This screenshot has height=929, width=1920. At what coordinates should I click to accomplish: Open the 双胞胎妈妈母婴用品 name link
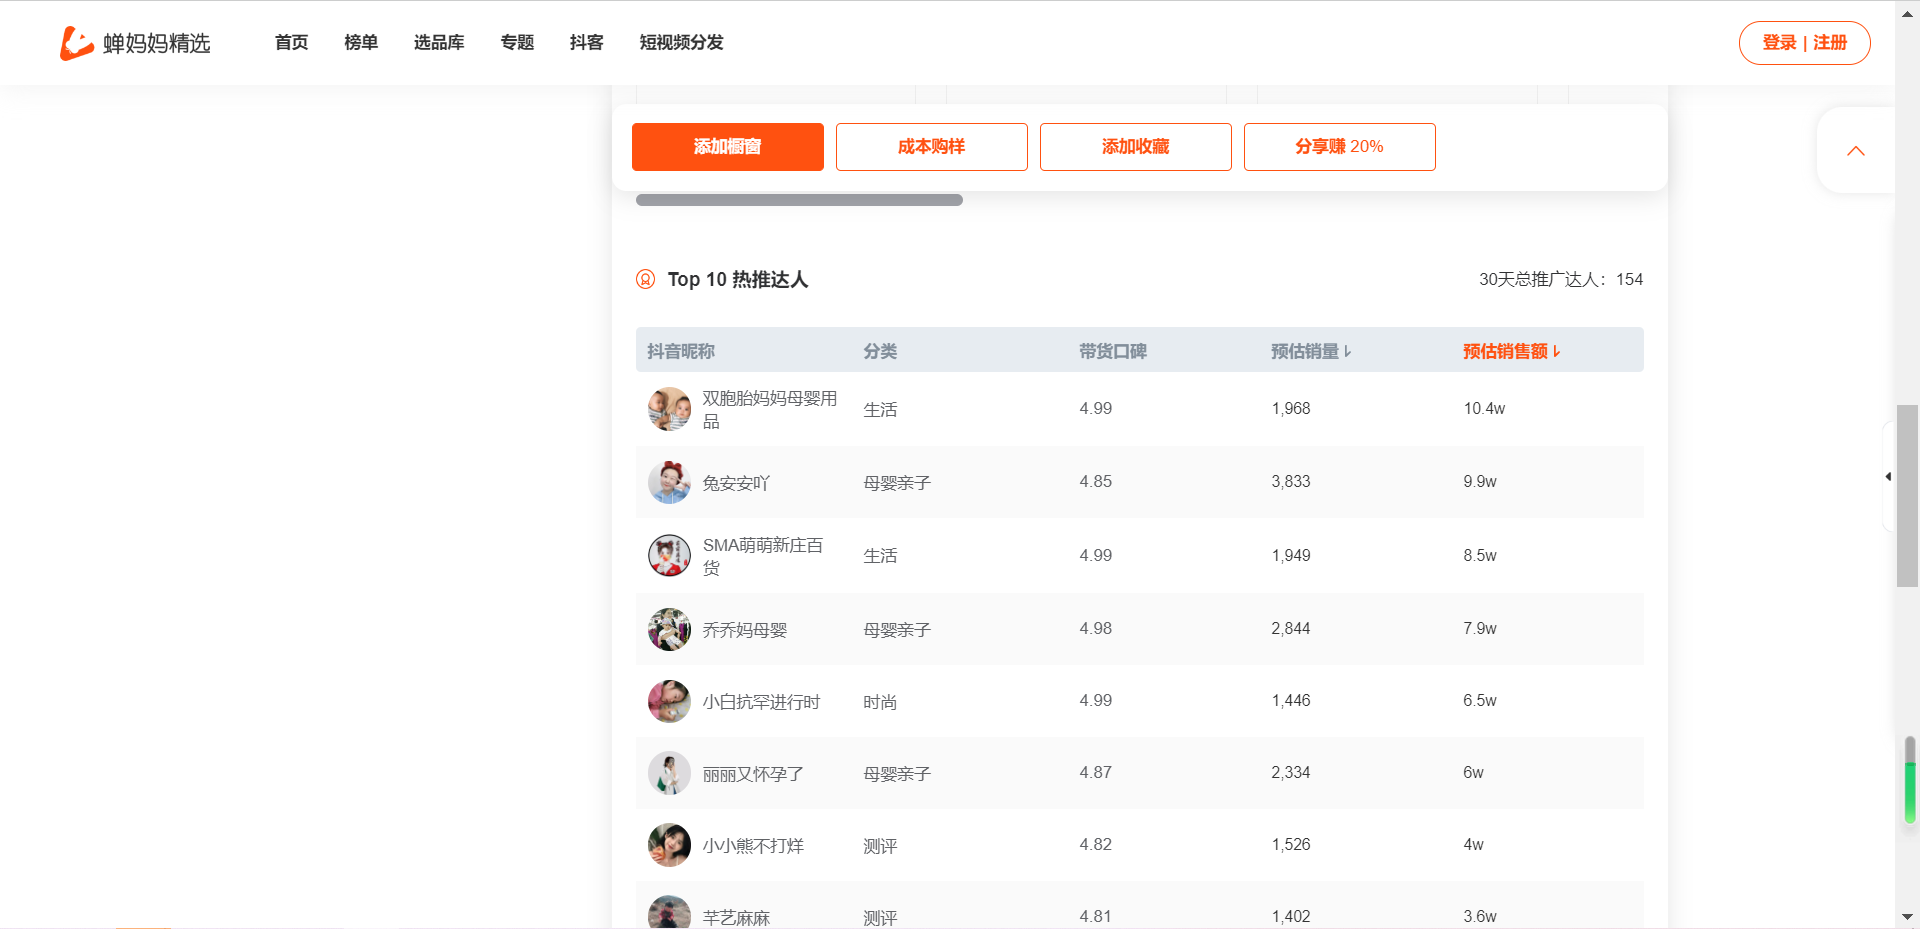[x=770, y=409]
